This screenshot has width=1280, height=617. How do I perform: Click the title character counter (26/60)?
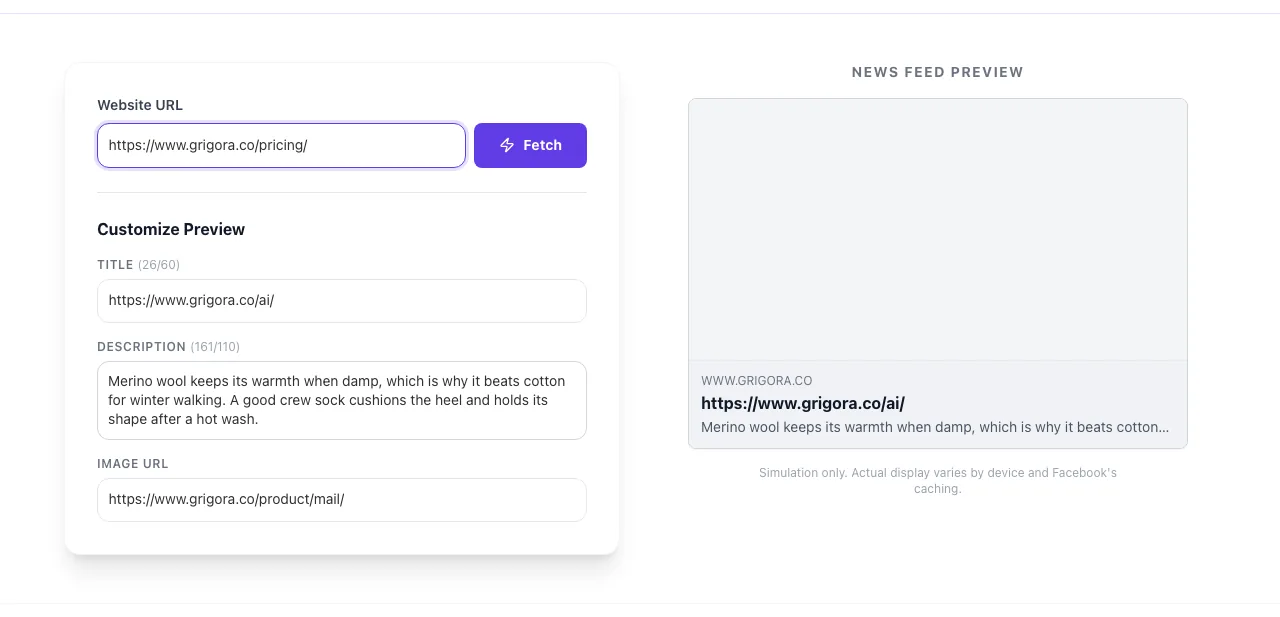tap(159, 265)
